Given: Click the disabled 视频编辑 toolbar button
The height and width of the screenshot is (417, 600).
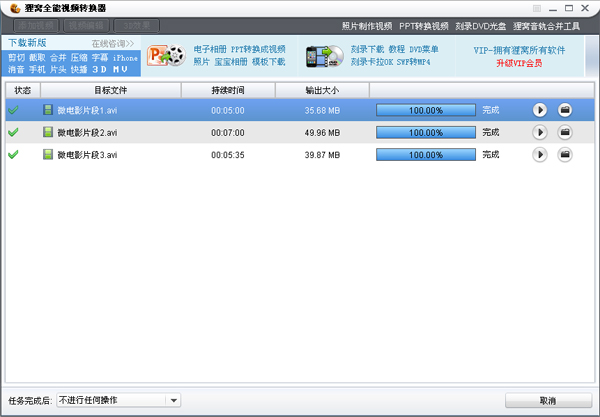Looking at the screenshot, I should coord(86,26).
